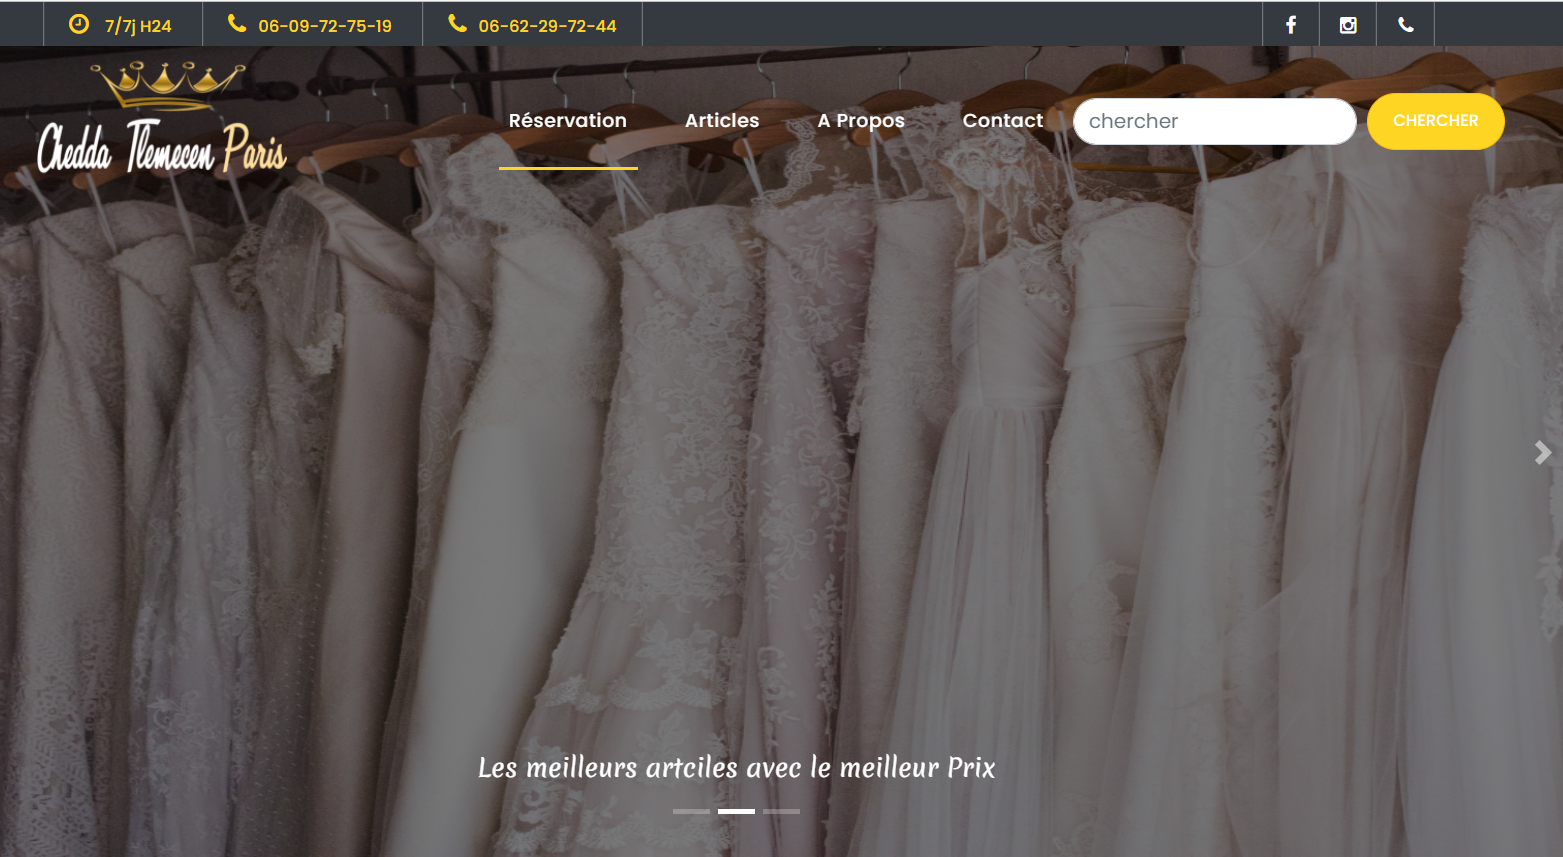The width and height of the screenshot is (1563, 857).
Task: Open the Articles menu item
Action: coord(722,120)
